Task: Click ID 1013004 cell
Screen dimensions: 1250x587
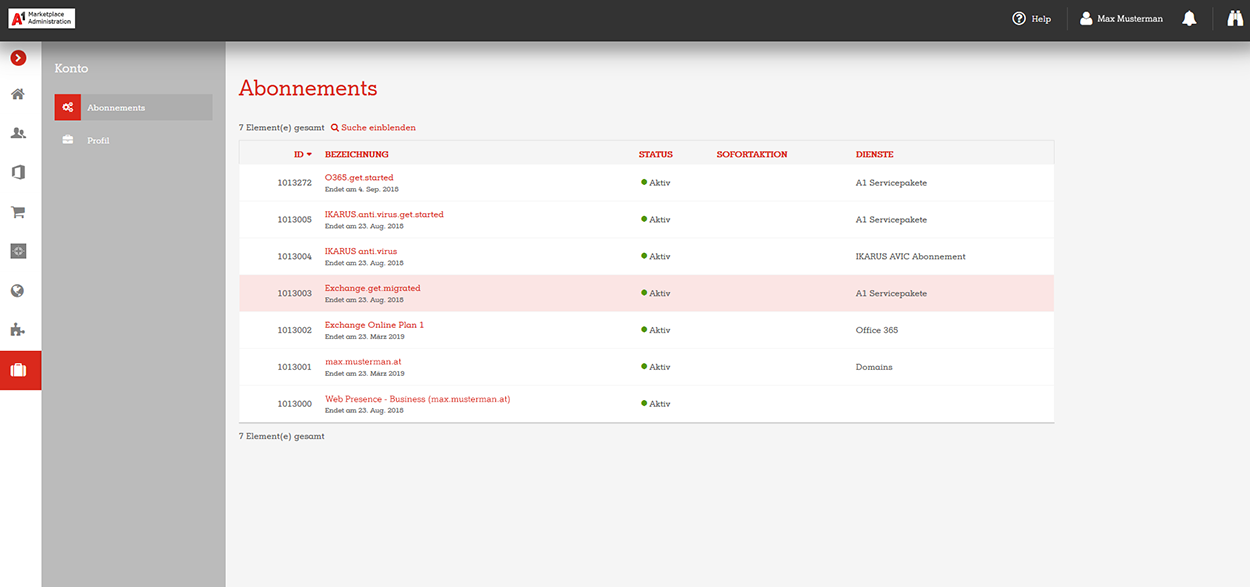Action: pos(295,257)
